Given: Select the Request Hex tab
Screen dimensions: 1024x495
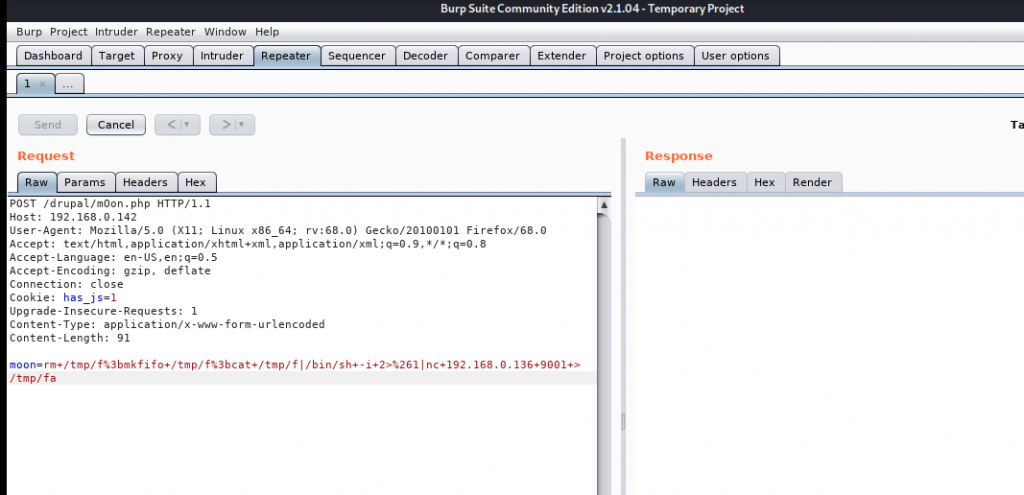Looking at the screenshot, I should tap(196, 182).
